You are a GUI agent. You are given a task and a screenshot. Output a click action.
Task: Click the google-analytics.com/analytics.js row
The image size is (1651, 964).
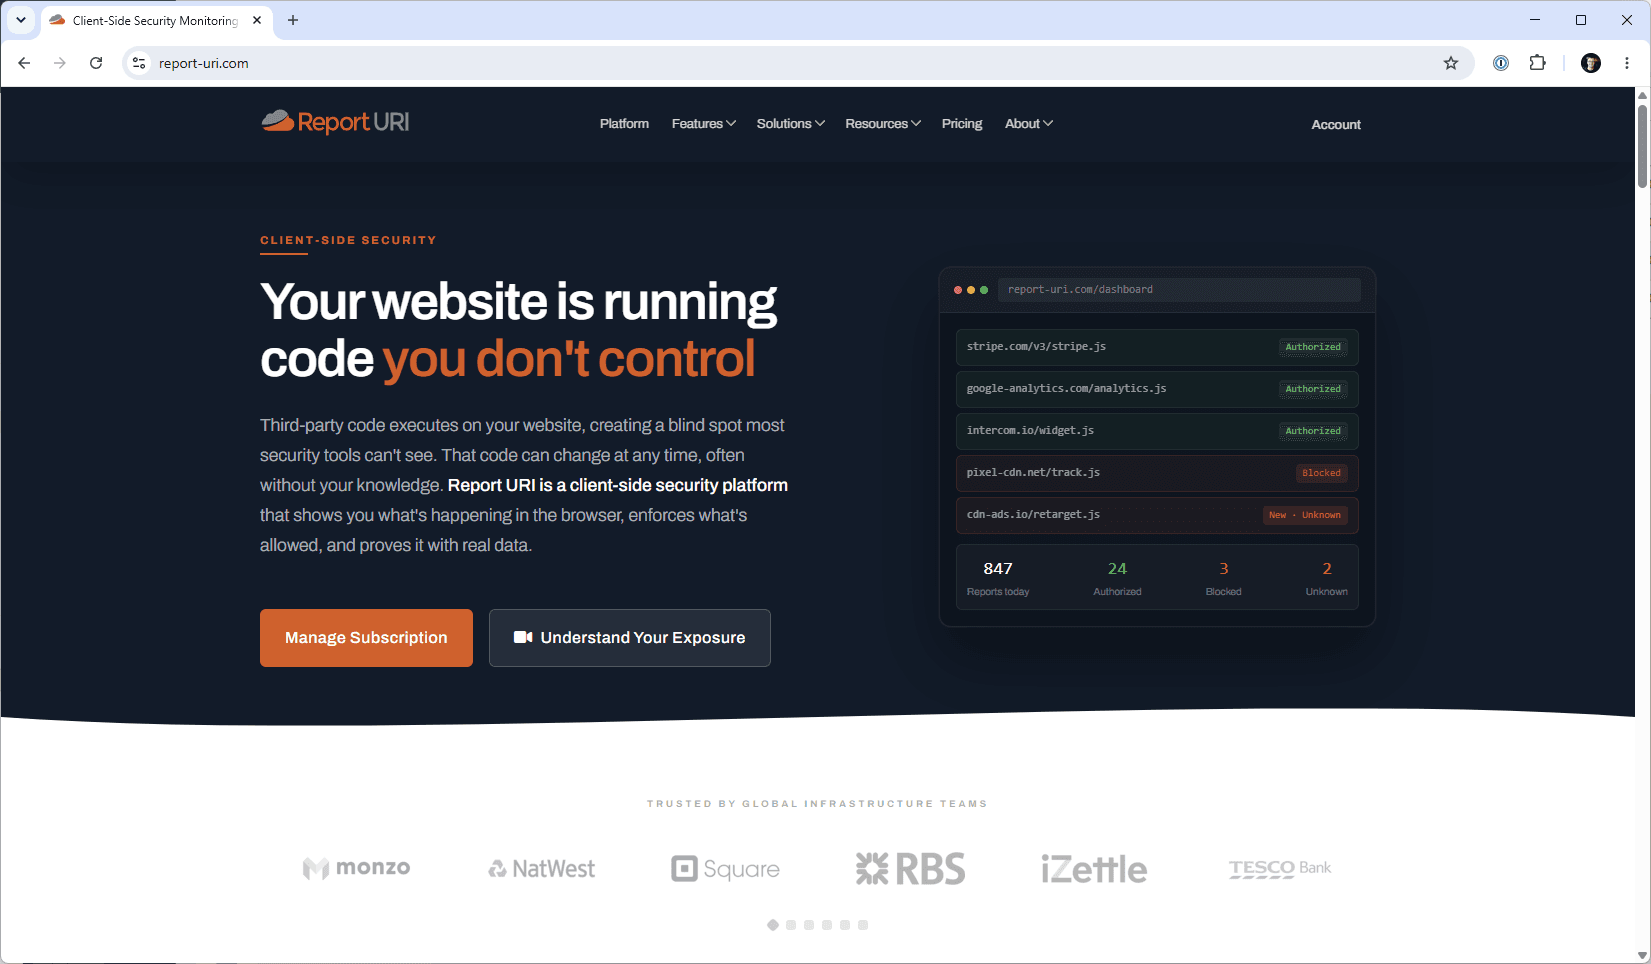click(x=1157, y=389)
